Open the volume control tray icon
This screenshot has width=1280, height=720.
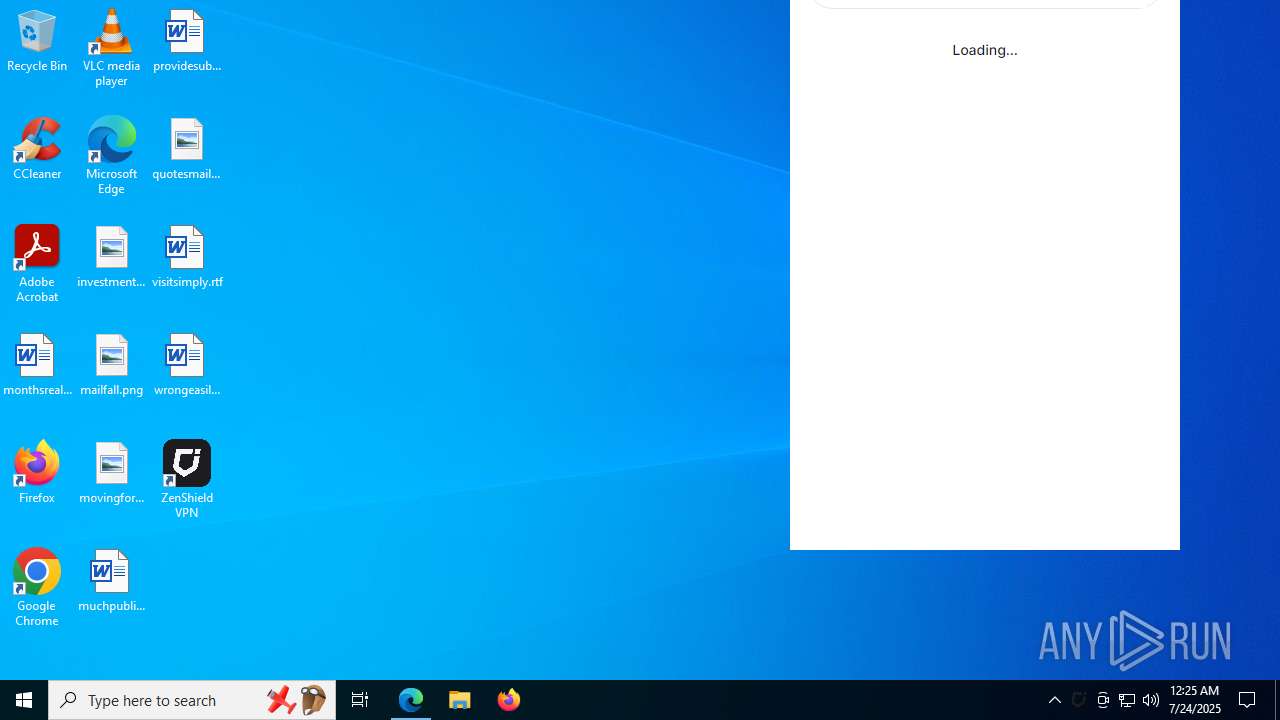(1151, 700)
